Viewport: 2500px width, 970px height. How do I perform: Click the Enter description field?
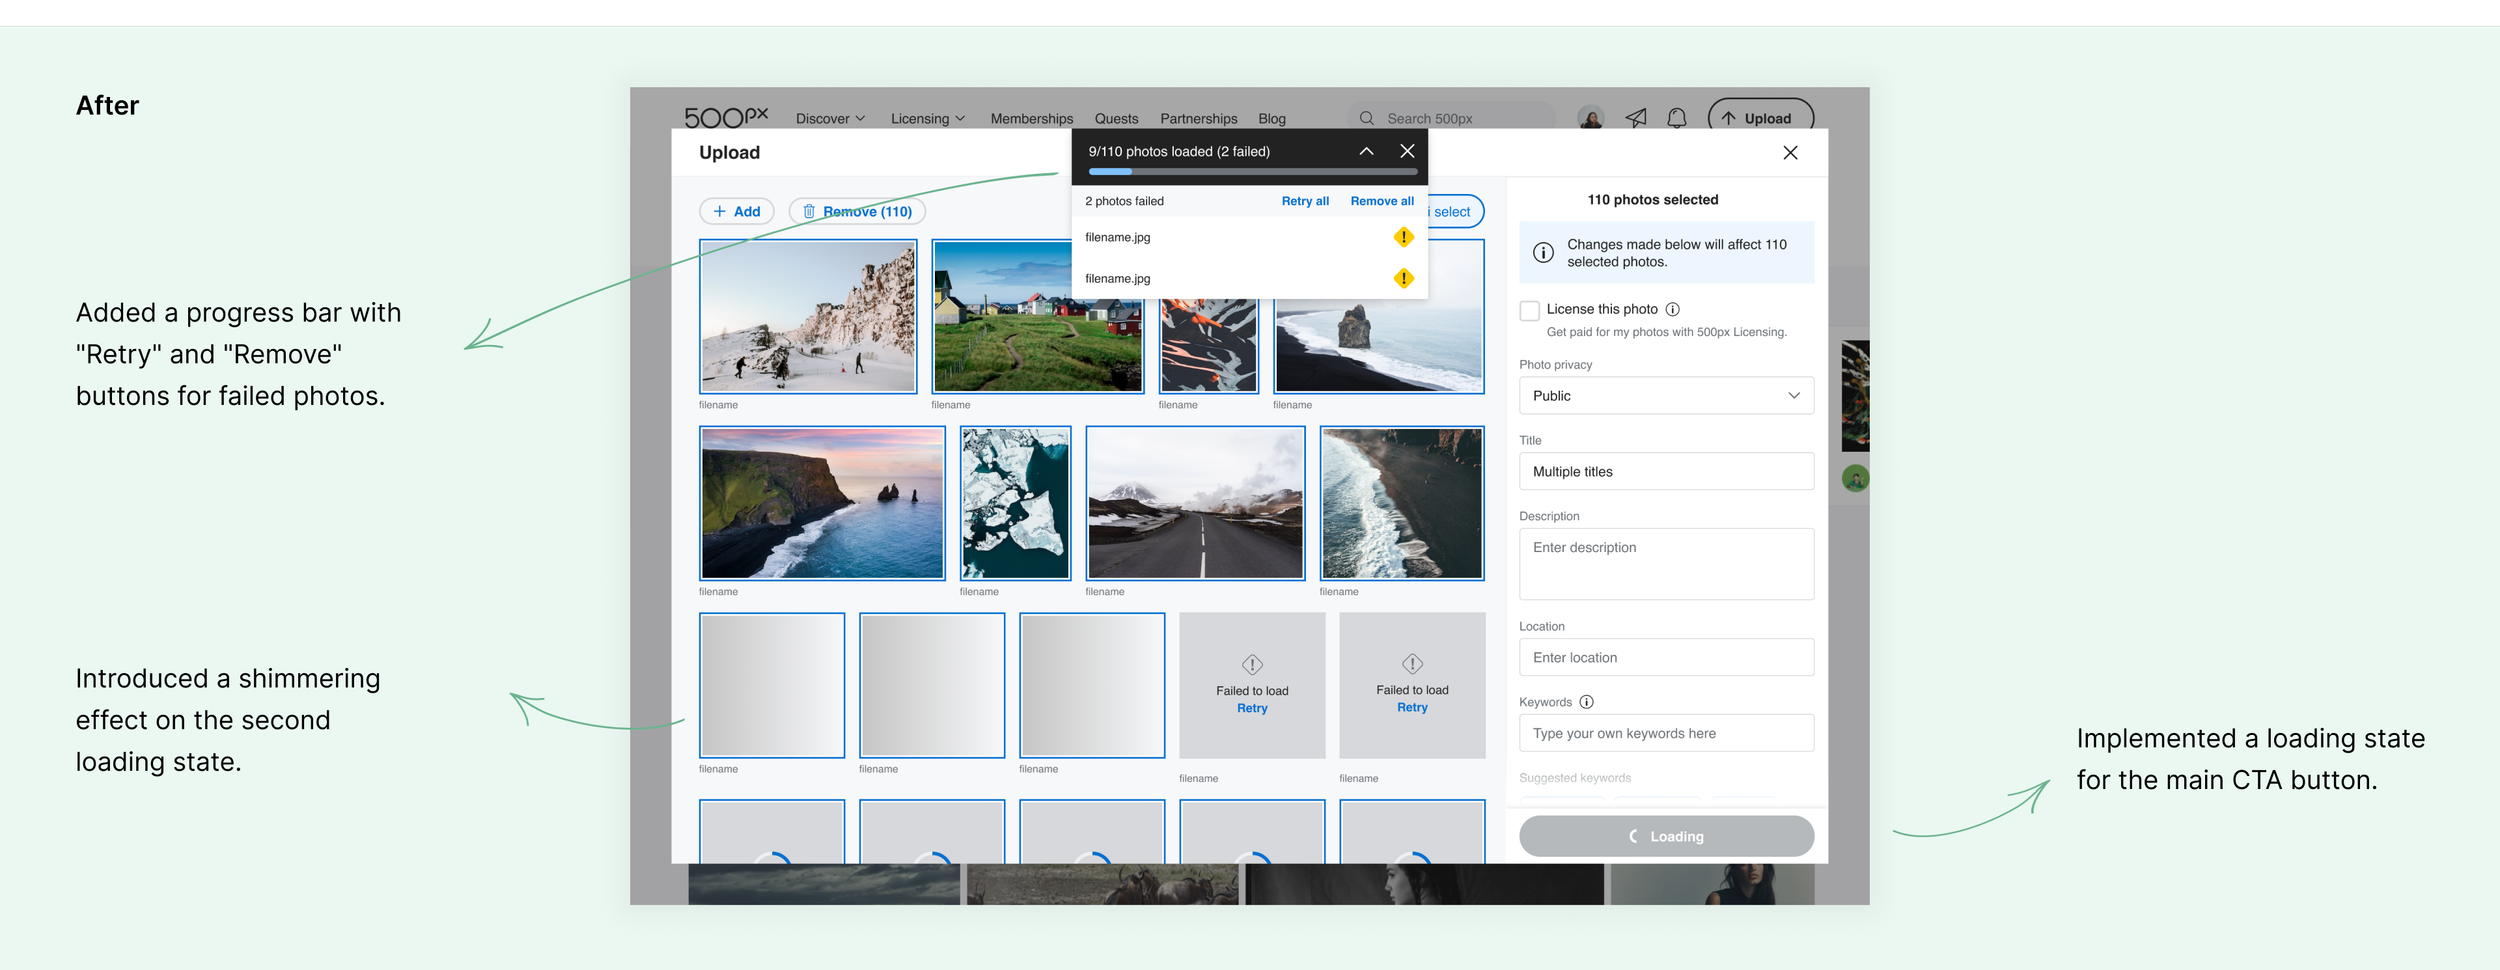1666,564
